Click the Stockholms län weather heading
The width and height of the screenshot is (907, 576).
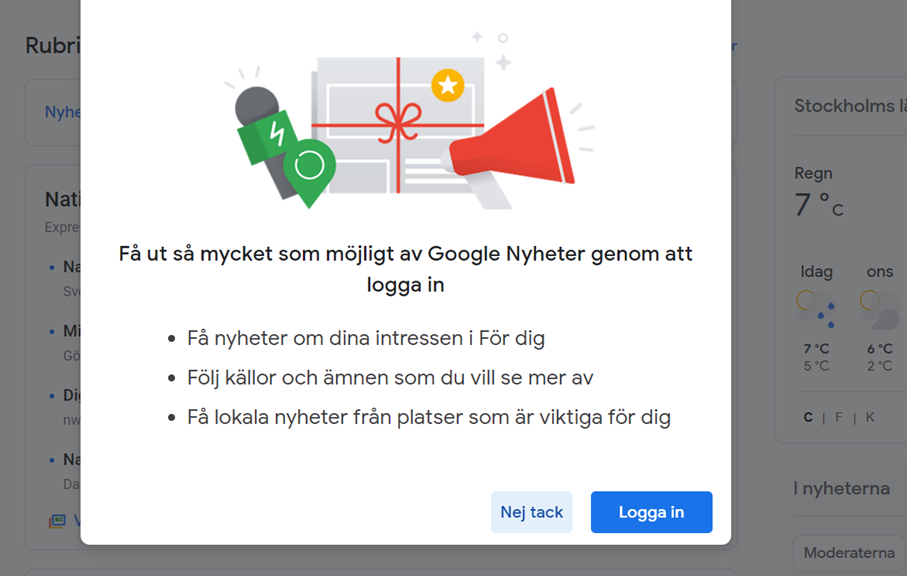tap(850, 106)
